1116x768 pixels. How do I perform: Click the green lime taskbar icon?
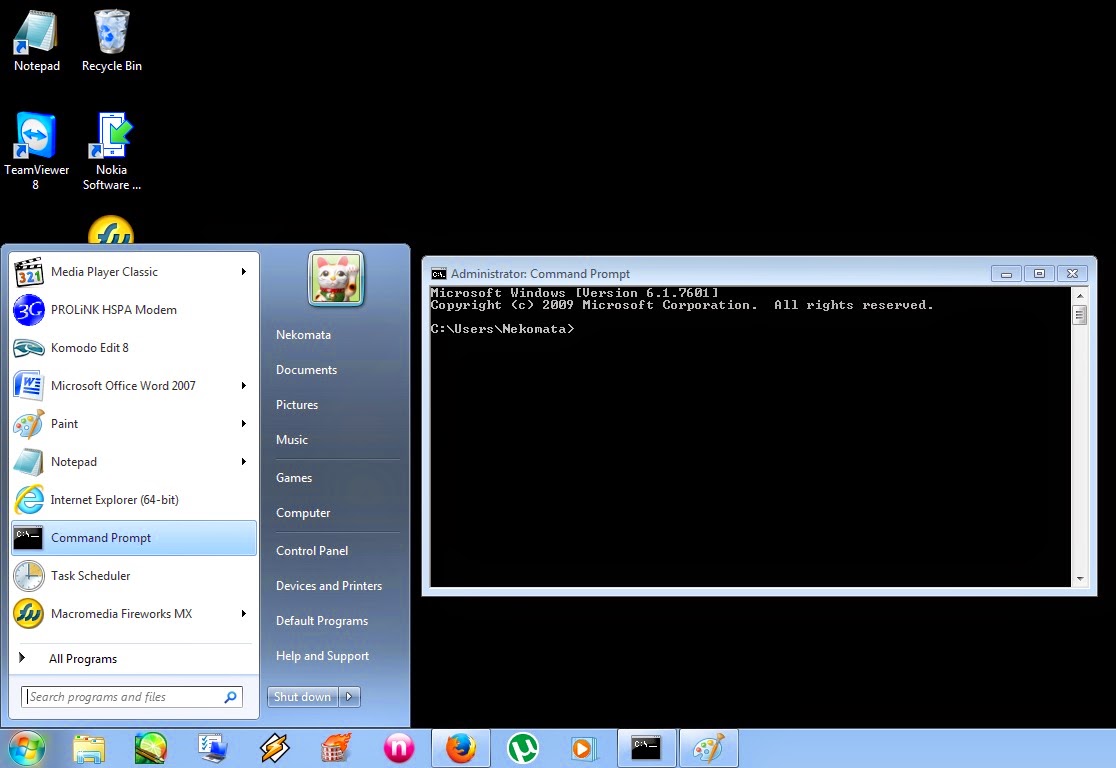point(151,749)
